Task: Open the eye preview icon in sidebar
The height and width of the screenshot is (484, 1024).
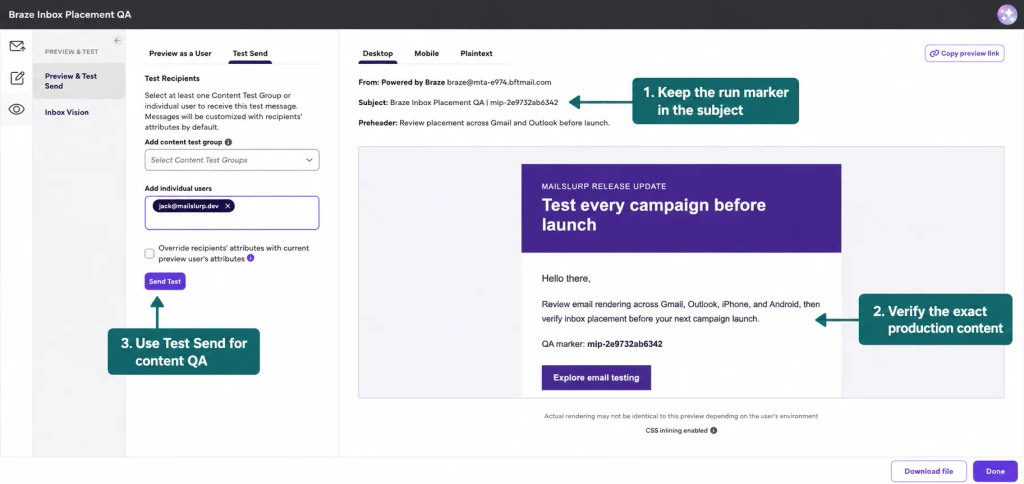Action: [x=17, y=109]
